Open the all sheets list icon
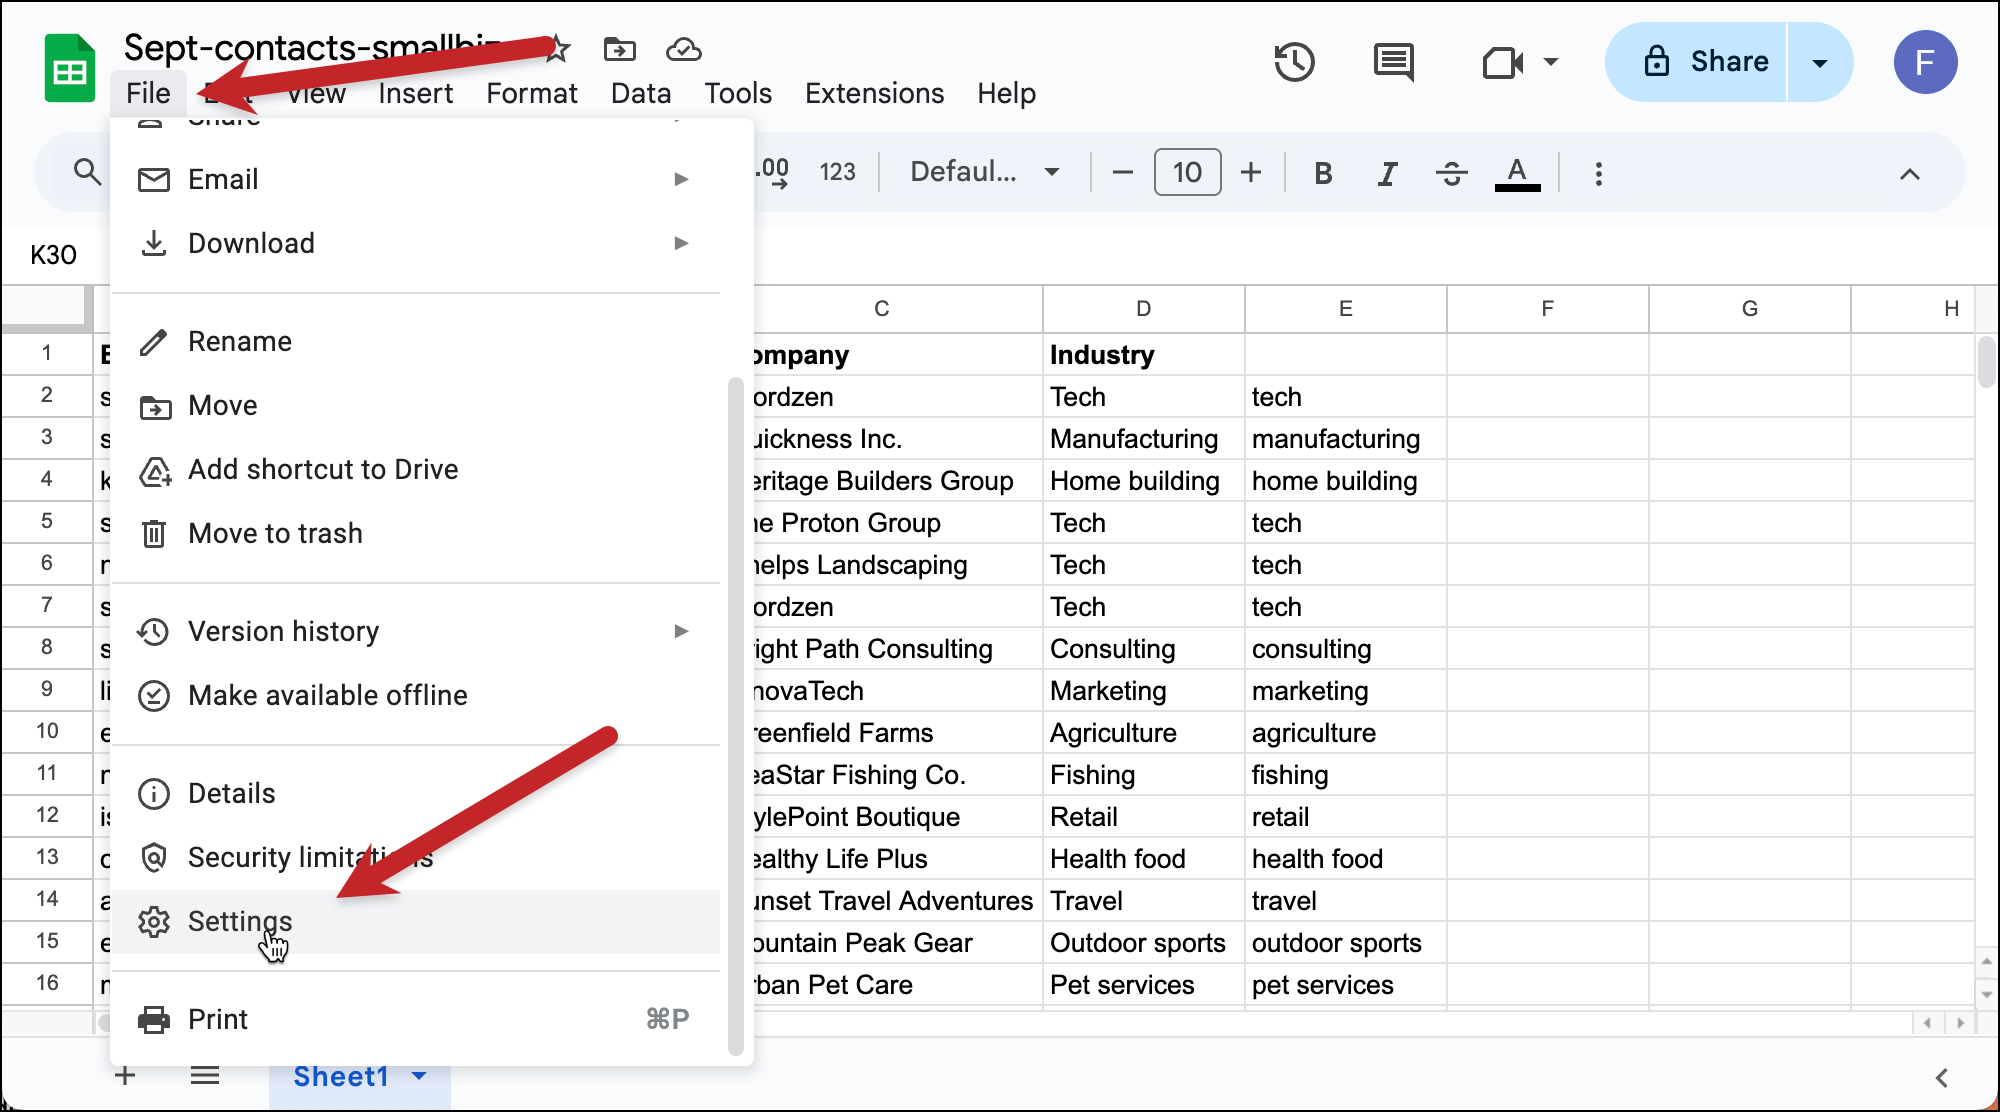 205,1075
